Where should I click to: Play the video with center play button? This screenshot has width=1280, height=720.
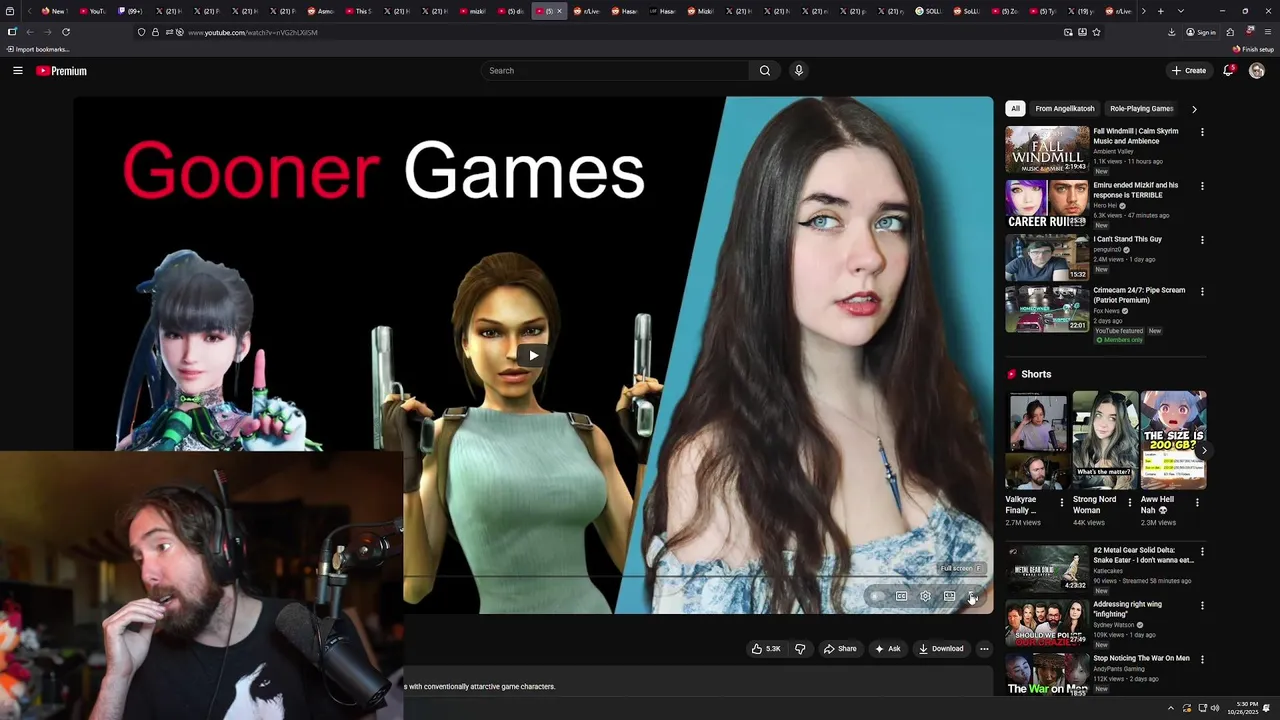click(x=533, y=355)
